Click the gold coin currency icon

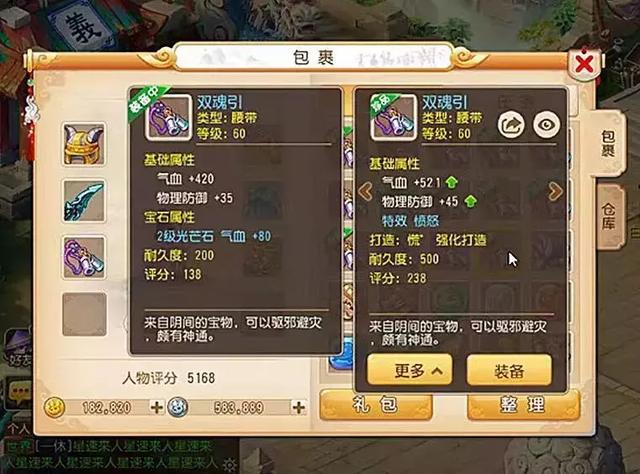(55, 407)
